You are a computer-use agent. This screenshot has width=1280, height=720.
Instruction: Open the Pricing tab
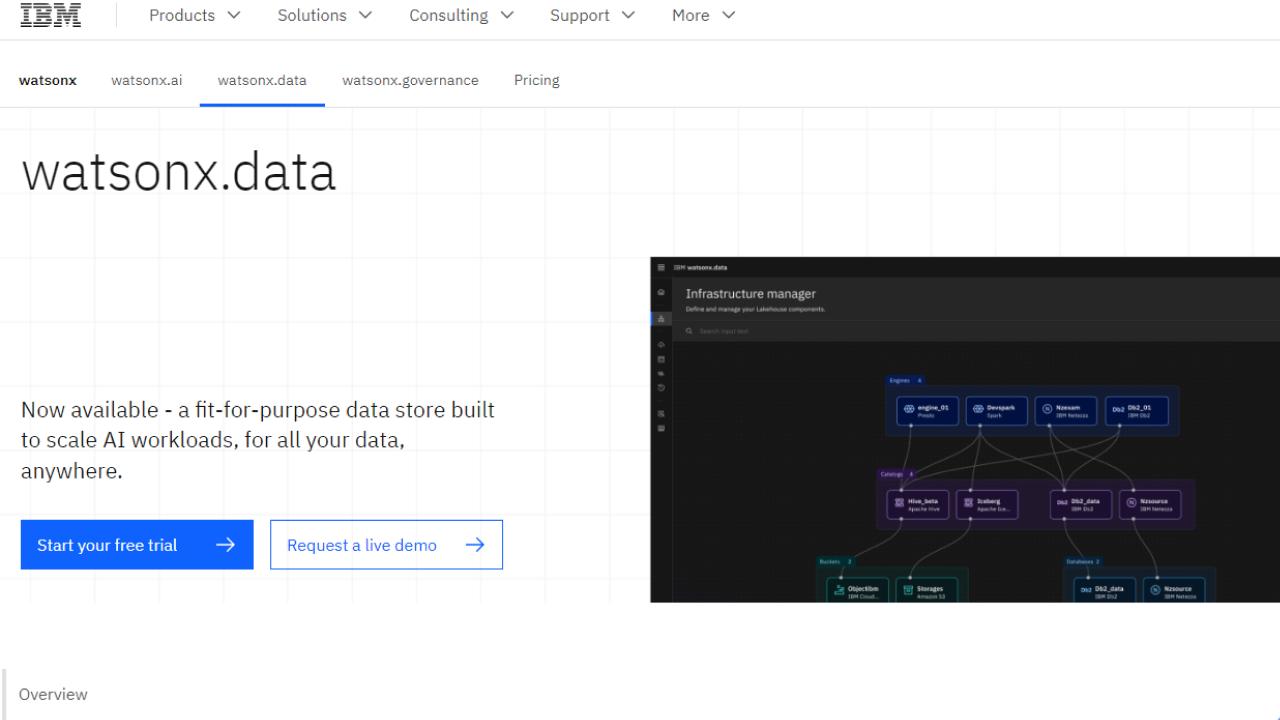(x=536, y=80)
